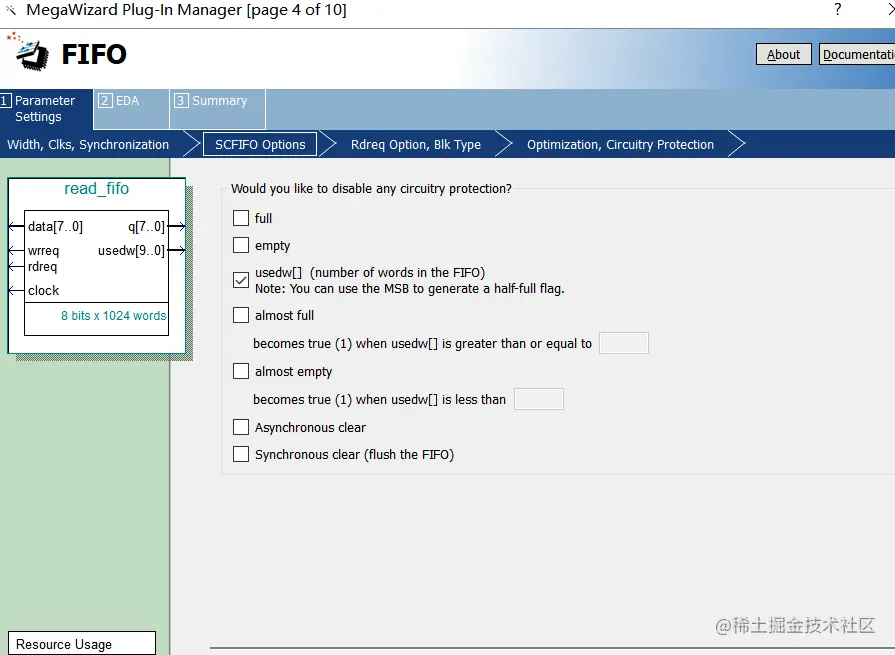Enable the empty checkbox
Screen dimensions: 895x655
[x=241, y=245]
